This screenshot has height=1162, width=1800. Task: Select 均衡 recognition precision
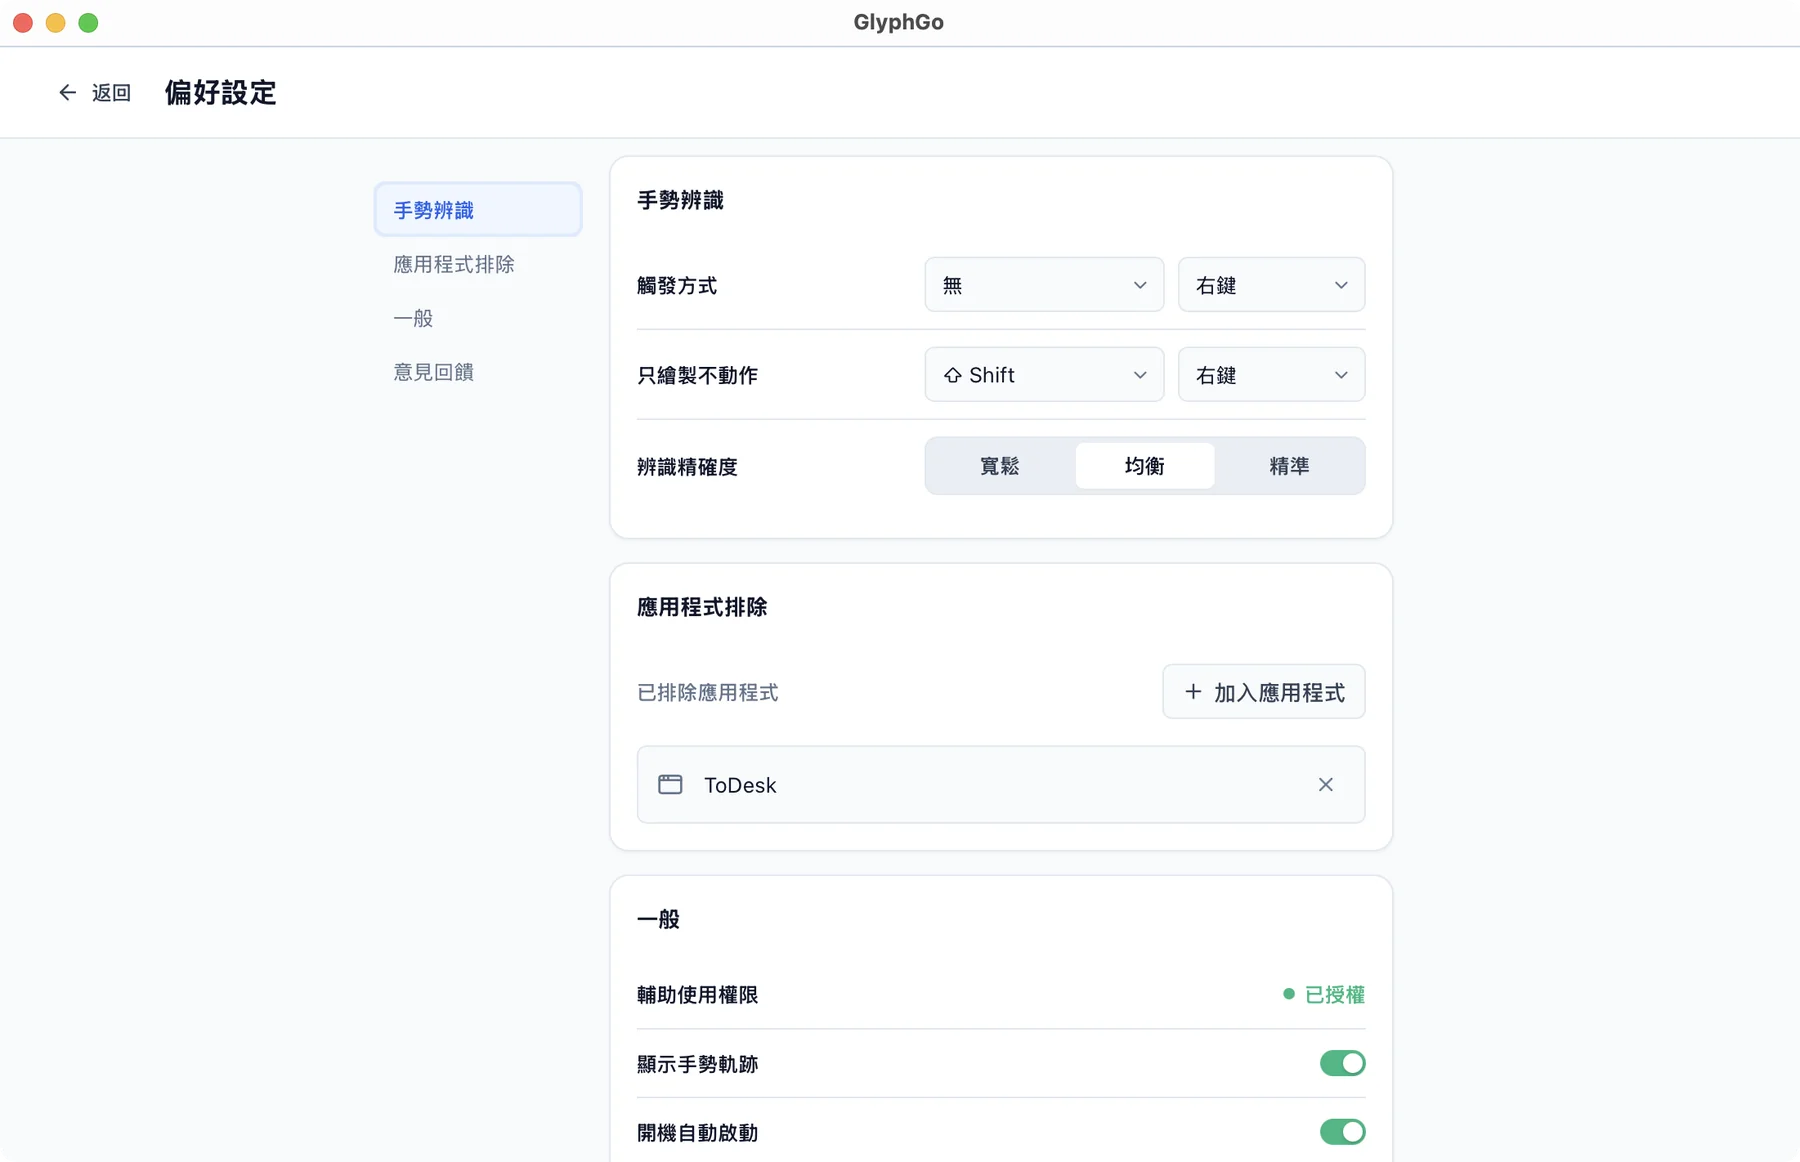[x=1145, y=466]
